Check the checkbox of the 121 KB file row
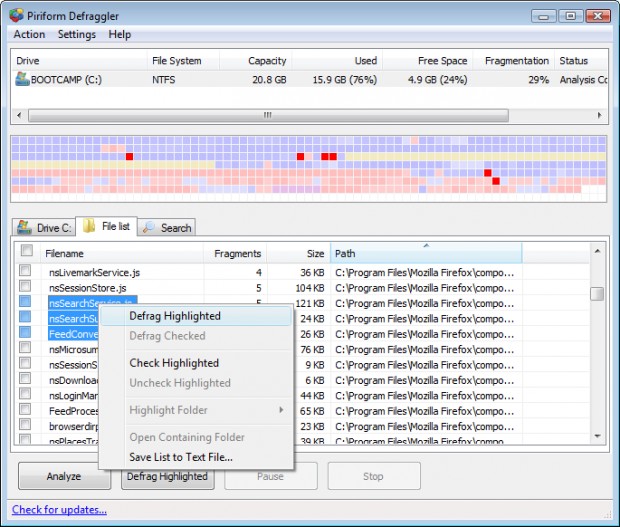Viewport: 620px width, 527px height. pos(25,301)
